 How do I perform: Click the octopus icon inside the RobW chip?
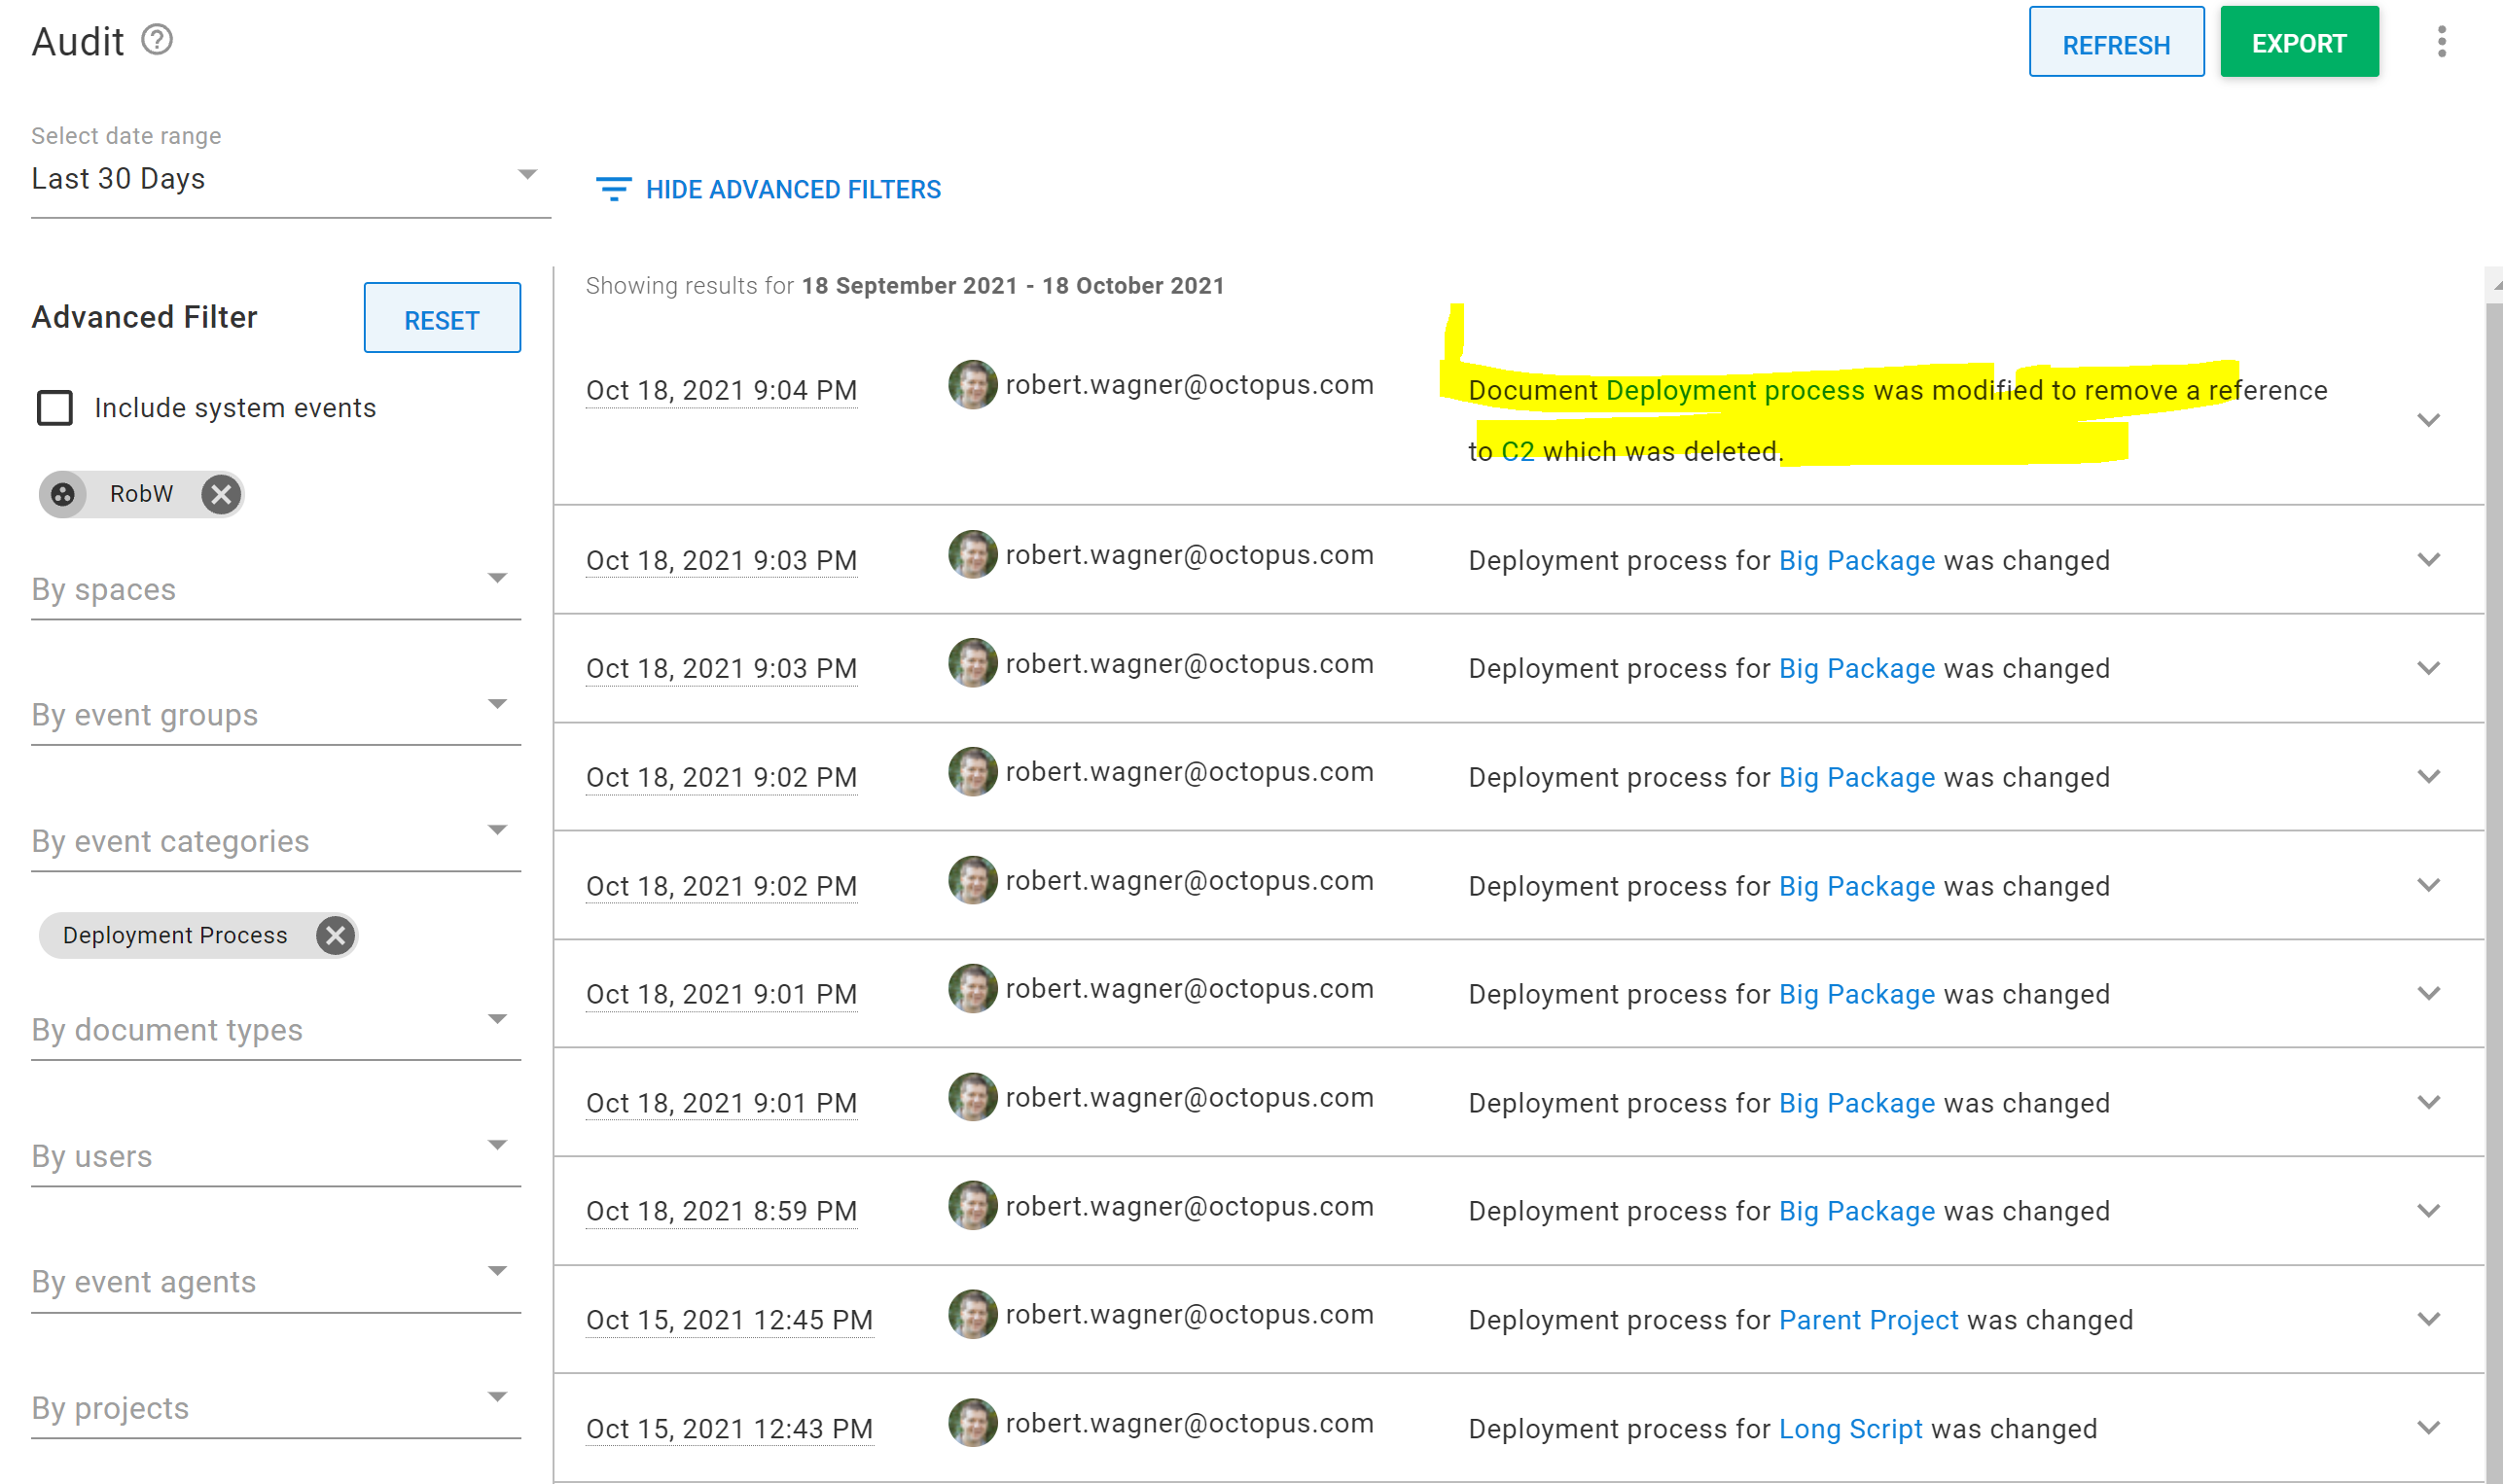pos(63,493)
